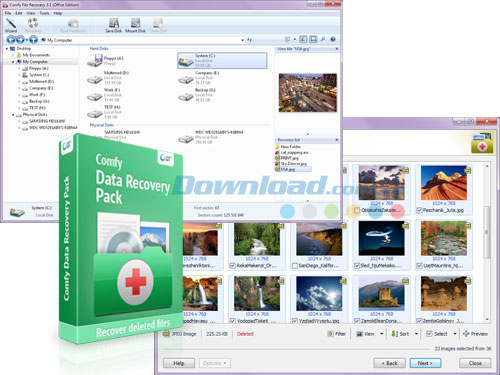Click the refresh icon beside address bar

pyautogui.click(x=249, y=40)
